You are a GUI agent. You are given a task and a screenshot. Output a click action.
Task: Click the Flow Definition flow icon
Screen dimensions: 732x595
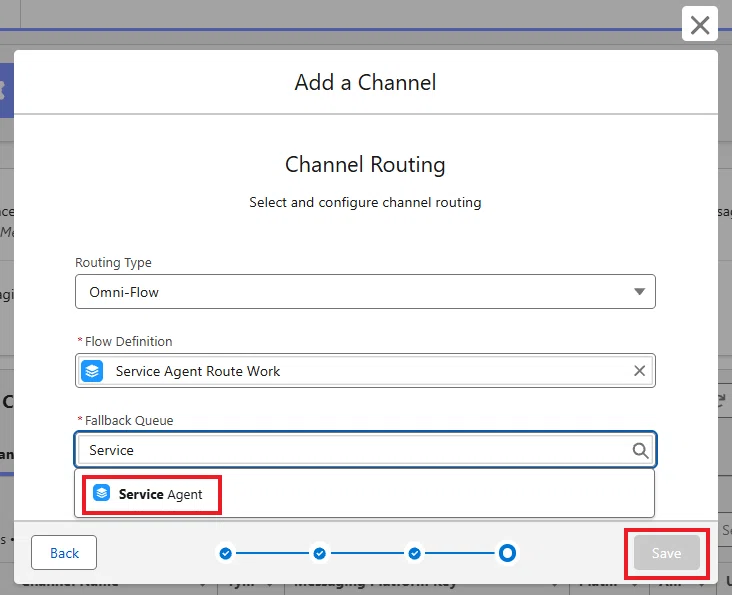click(x=92, y=371)
